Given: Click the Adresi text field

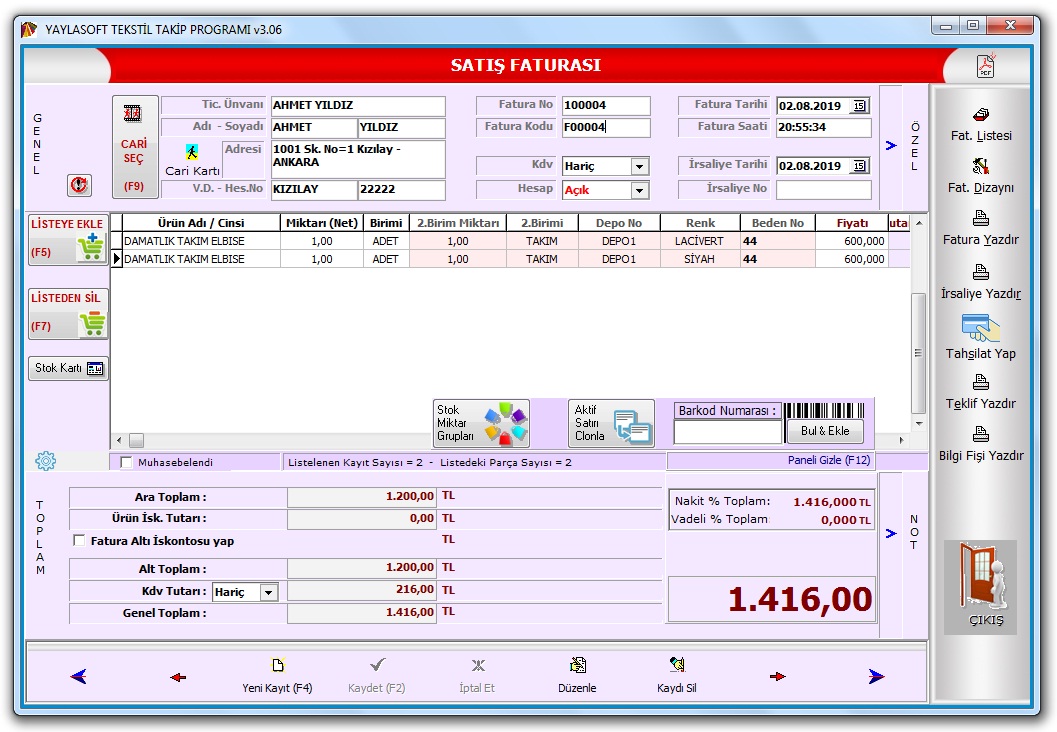Looking at the screenshot, I should [x=358, y=159].
